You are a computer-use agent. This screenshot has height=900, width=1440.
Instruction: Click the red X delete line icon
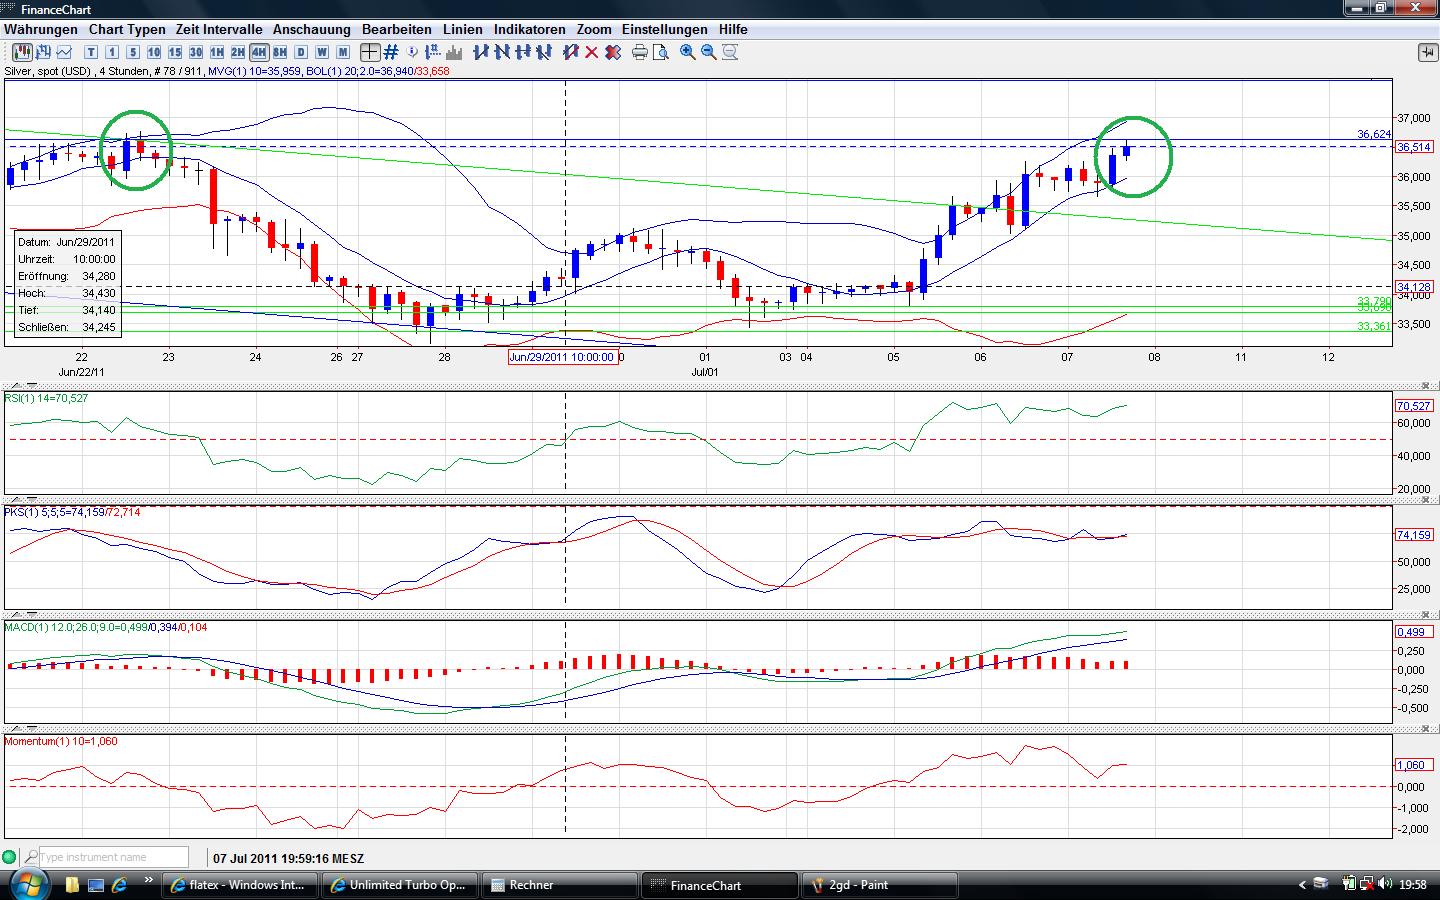tap(591, 52)
